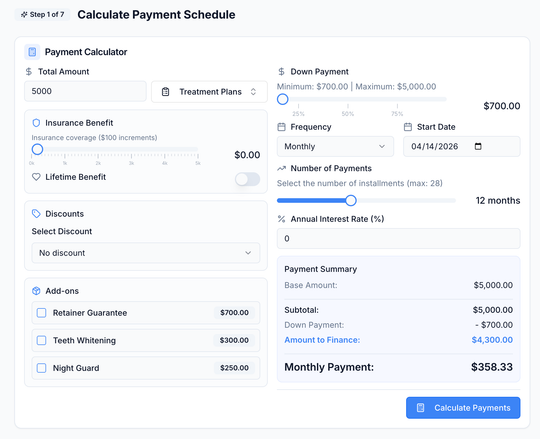Check the Teeth Whitening add-on
The width and height of the screenshot is (540, 439).
pos(42,340)
